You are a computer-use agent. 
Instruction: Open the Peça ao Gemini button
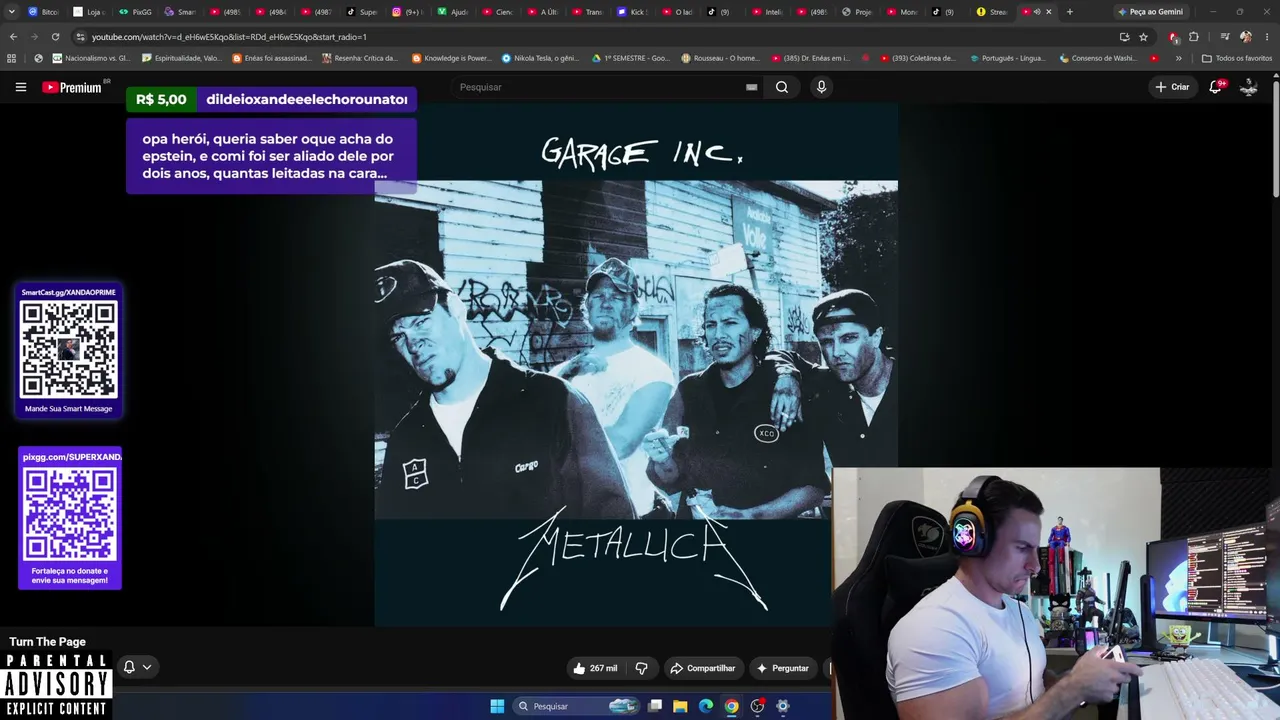pyautogui.click(x=1151, y=12)
